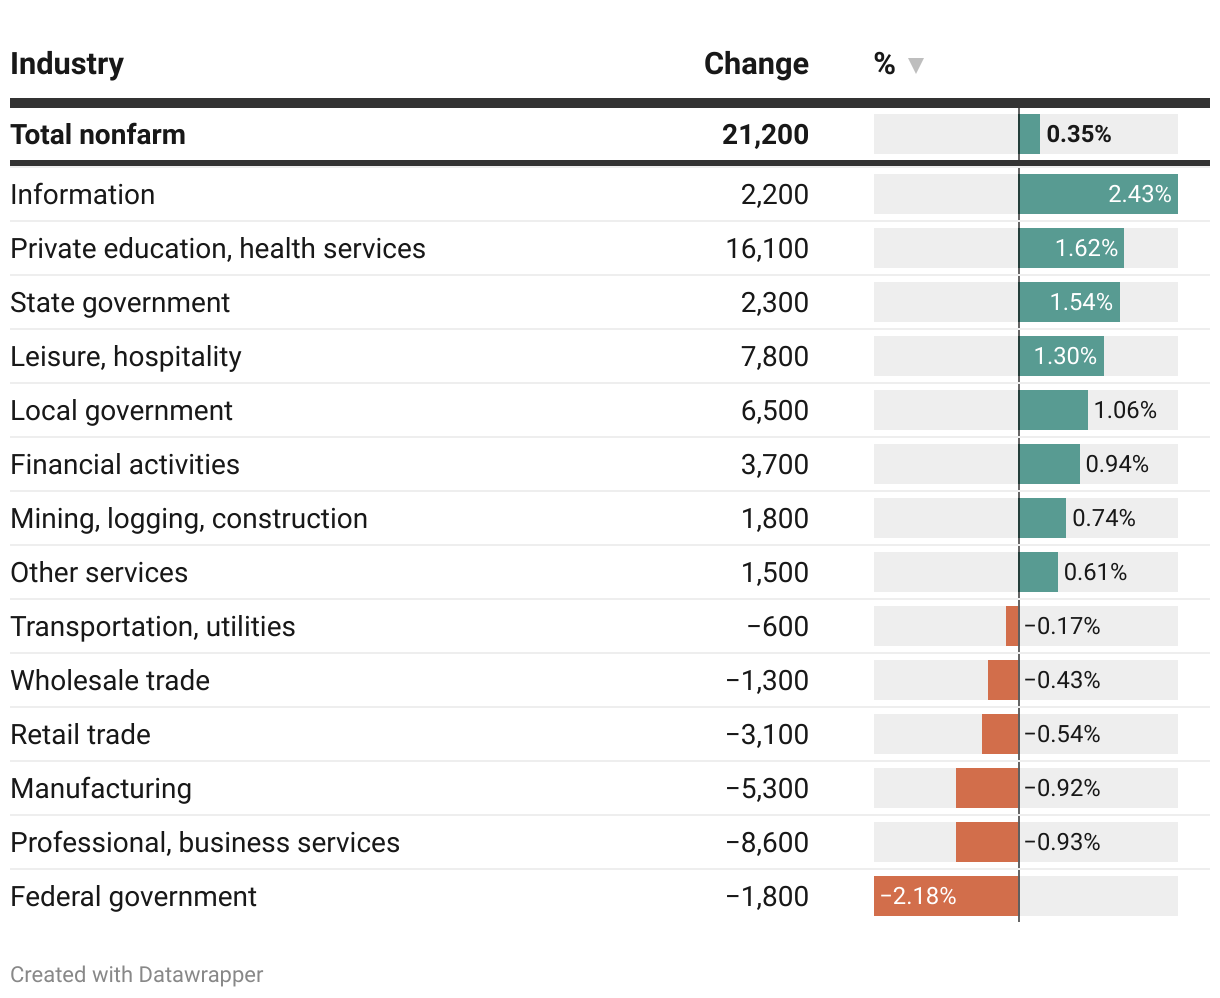Select the Manufacturing row label
This screenshot has height=998, width=1220.
click(101, 788)
